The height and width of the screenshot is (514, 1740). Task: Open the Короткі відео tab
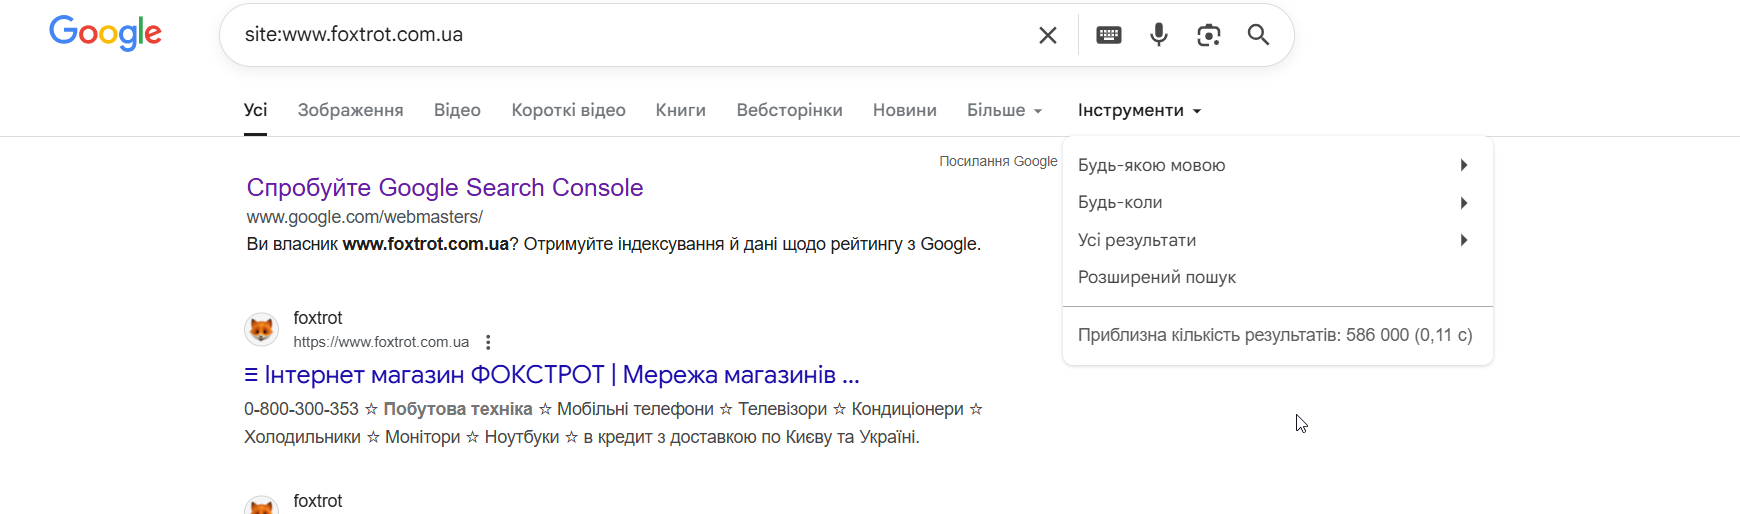(569, 110)
